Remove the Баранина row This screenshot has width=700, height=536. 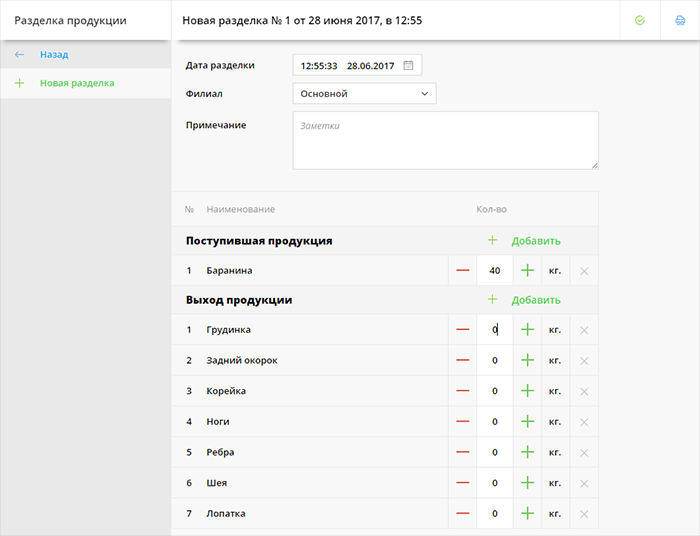coord(584,270)
